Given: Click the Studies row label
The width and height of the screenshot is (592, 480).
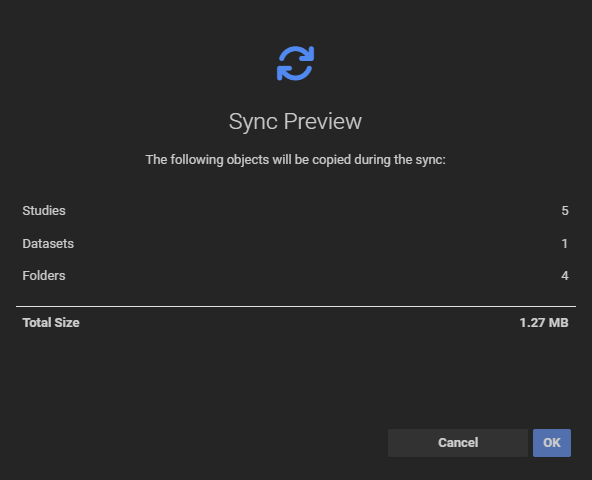Looking at the screenshot, I should (44, 211).
